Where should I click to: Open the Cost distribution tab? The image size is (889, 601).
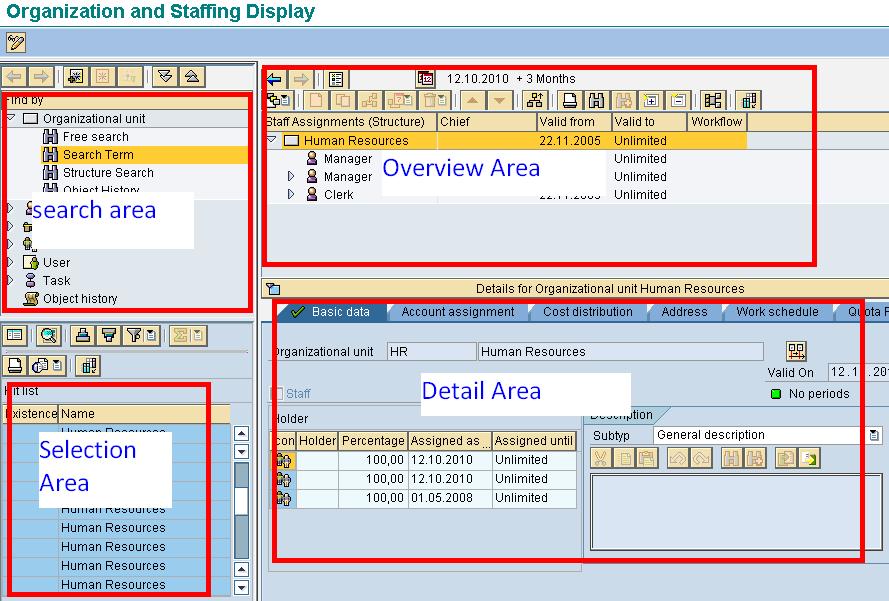[587, 311]
